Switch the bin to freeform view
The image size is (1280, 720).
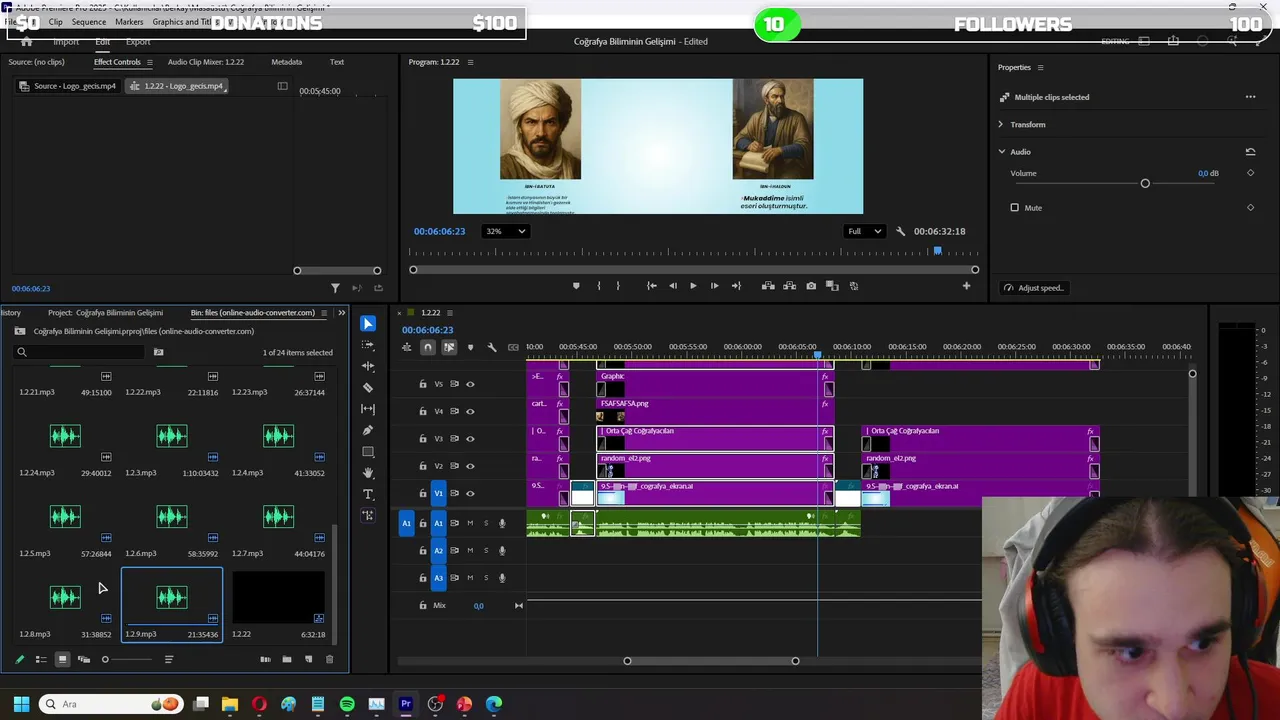(x=84, y=659)
